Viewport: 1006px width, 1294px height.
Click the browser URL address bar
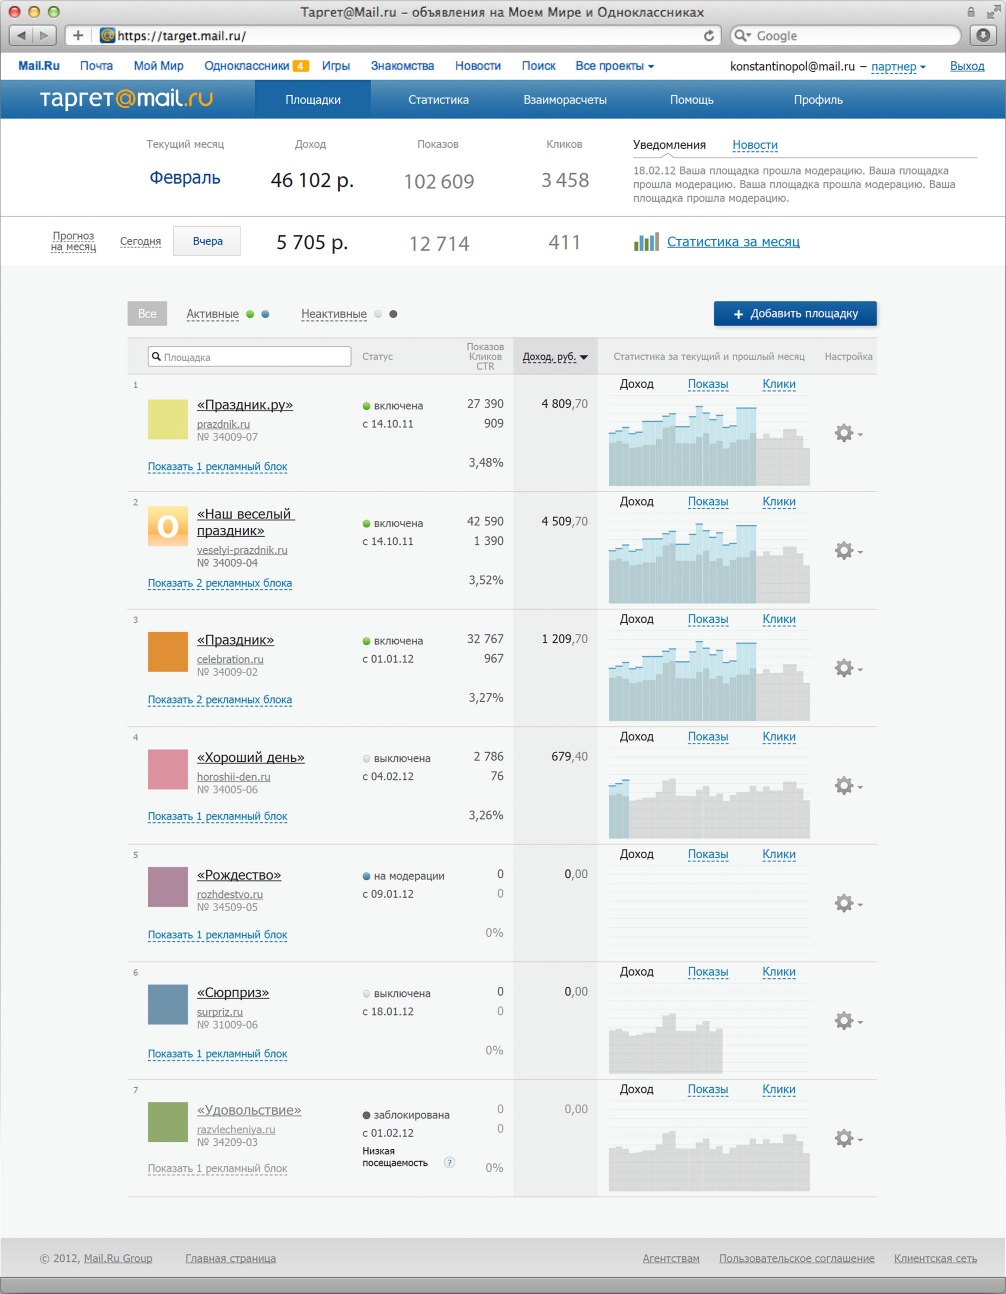click(410, 35)
